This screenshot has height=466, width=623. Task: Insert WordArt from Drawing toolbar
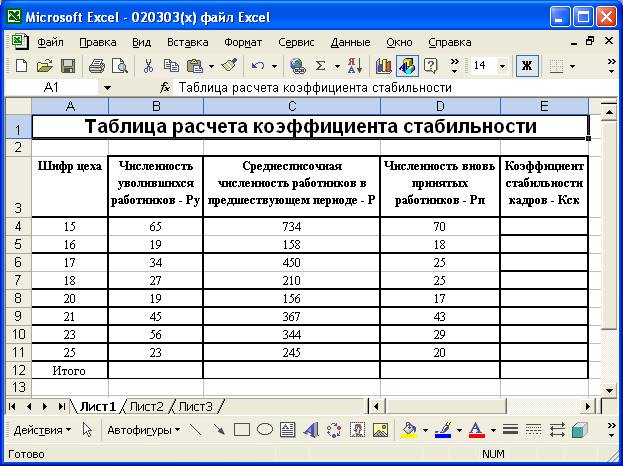pos(311,429)
